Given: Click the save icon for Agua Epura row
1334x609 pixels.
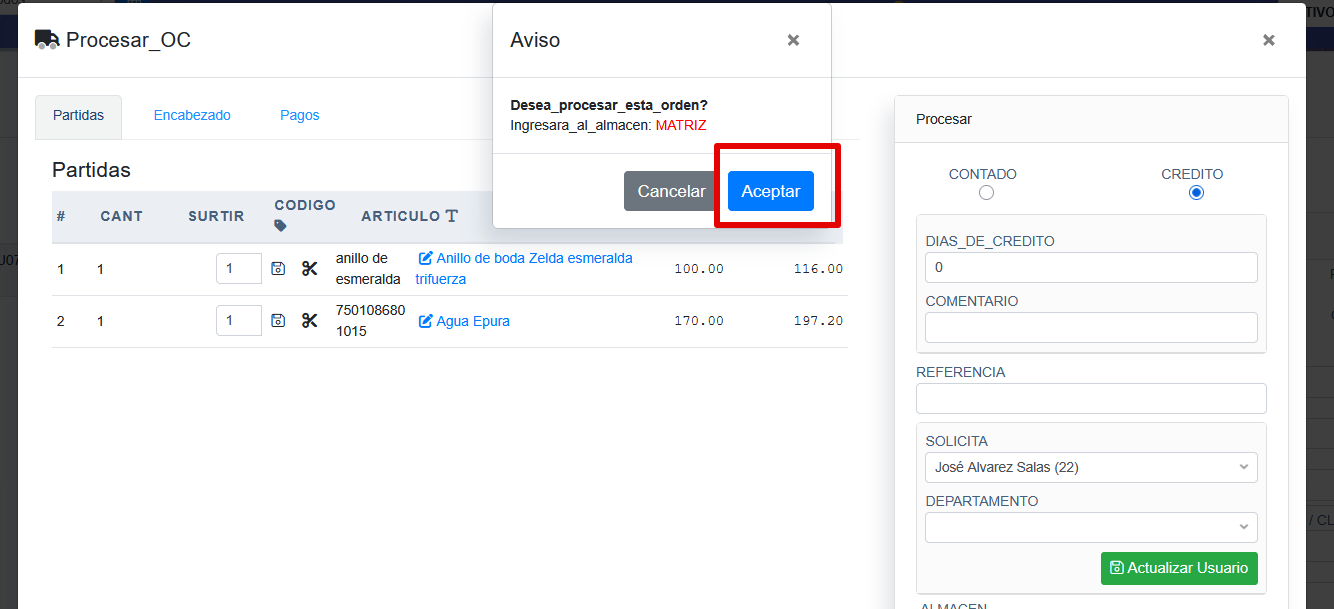Looking at the screenshot, I should click(x=278, y=320).
